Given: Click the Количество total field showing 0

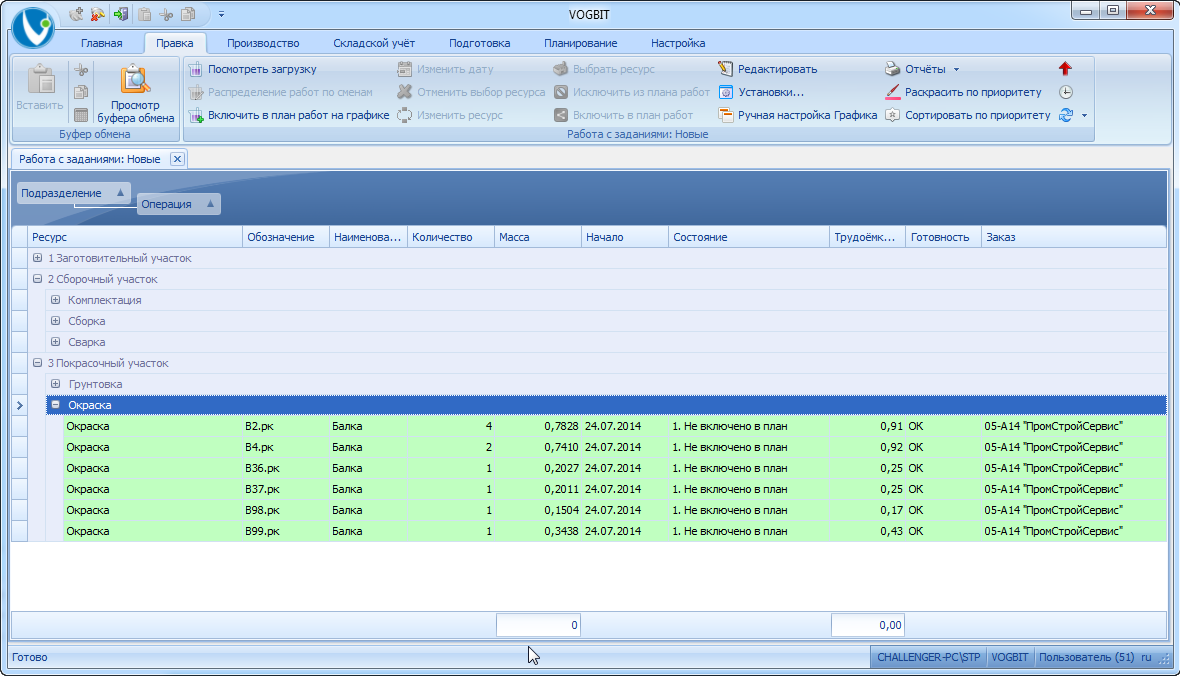Looking at the screenshot, I should [538, 625].
